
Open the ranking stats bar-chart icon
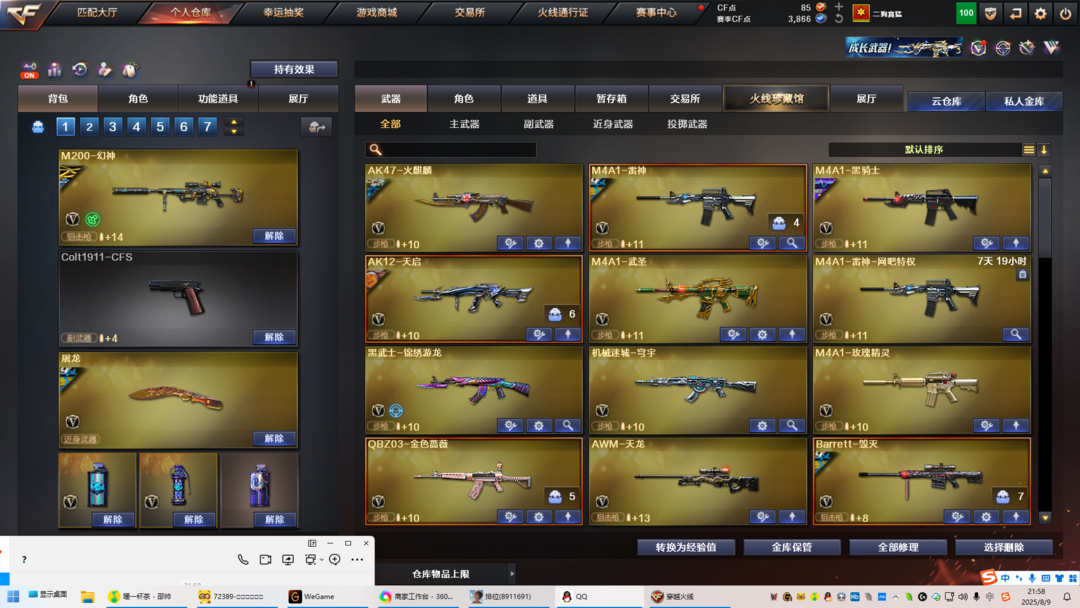click(54, 70)
